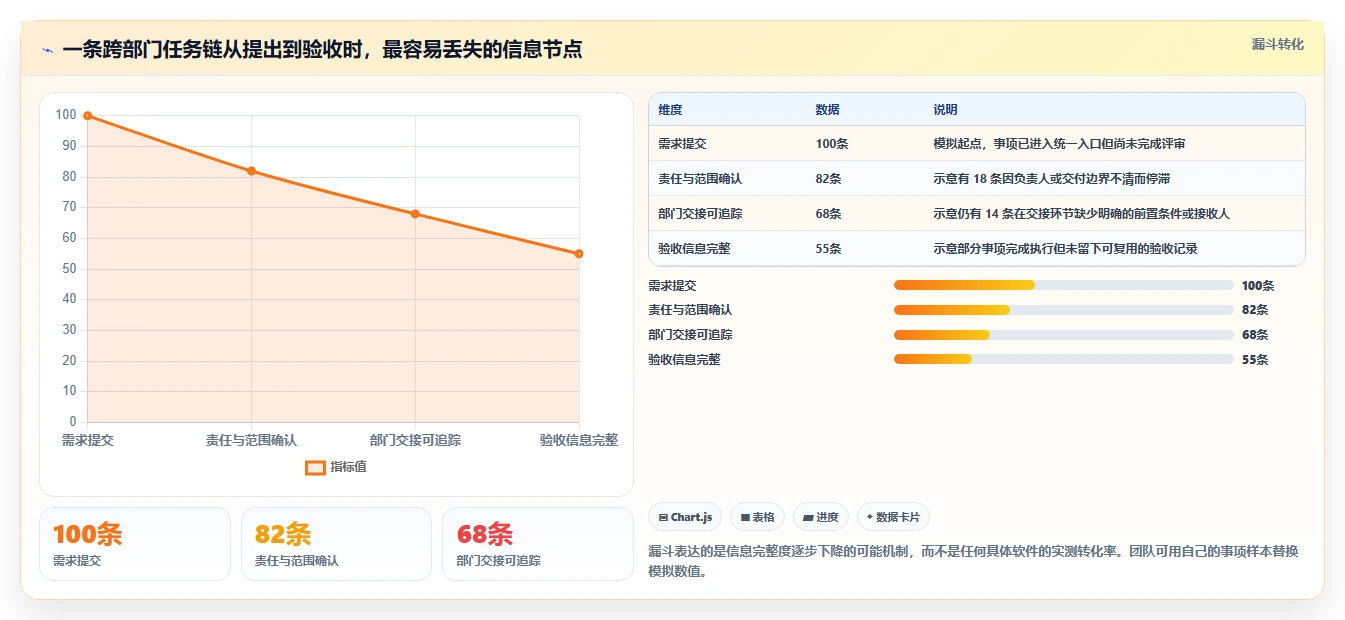Click the description mentioning 14 条

coord(1081,214)
